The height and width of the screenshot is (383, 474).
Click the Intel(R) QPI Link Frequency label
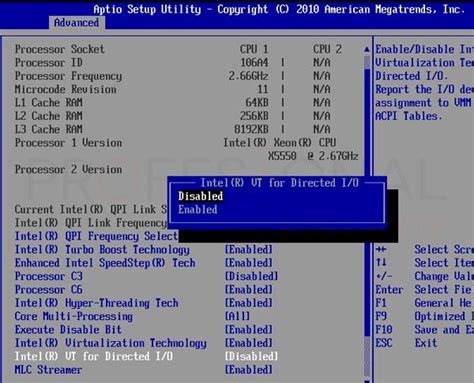(x=91, y=223)
